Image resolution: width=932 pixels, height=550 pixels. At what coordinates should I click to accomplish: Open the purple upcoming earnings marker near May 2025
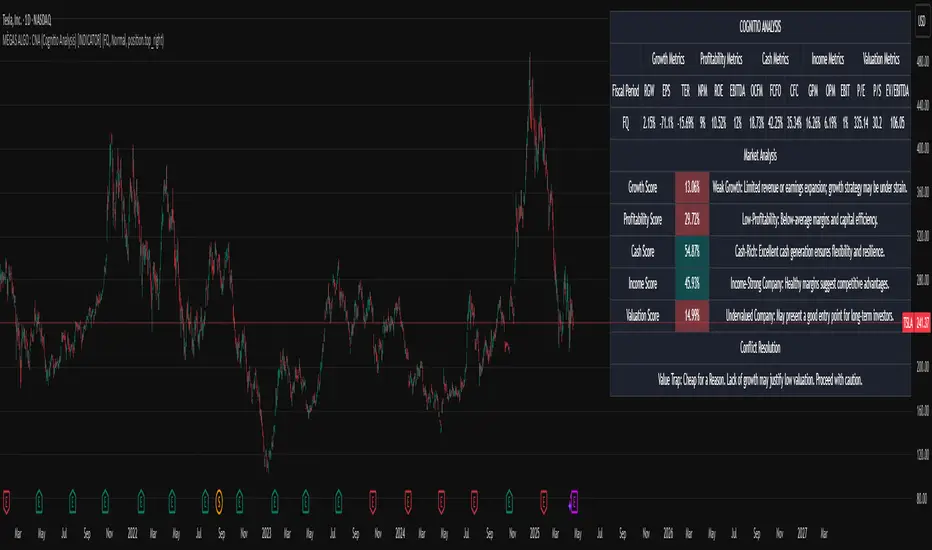[x=574, y=501]
